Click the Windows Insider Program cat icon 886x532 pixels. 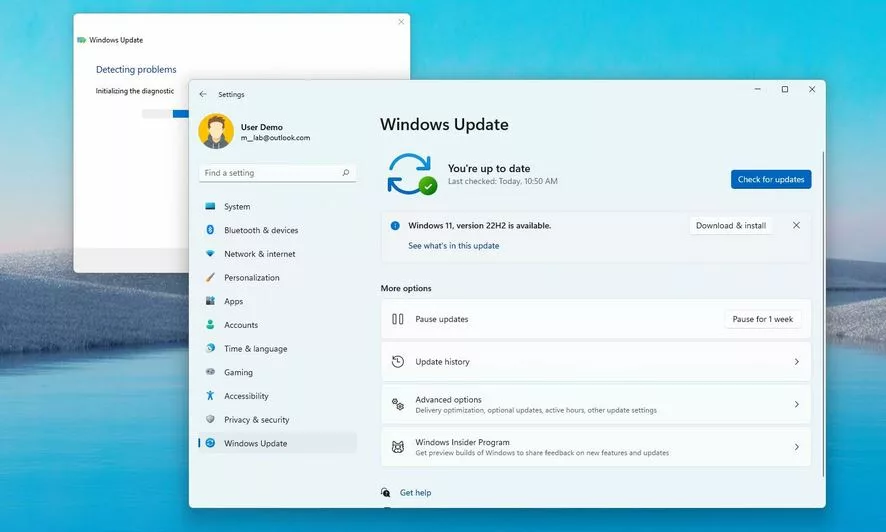click(398, 447)
